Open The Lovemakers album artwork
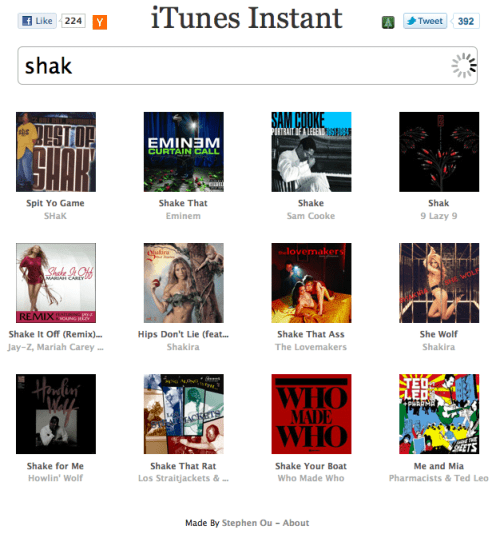 pyautogui.click(x=311, y=283)
